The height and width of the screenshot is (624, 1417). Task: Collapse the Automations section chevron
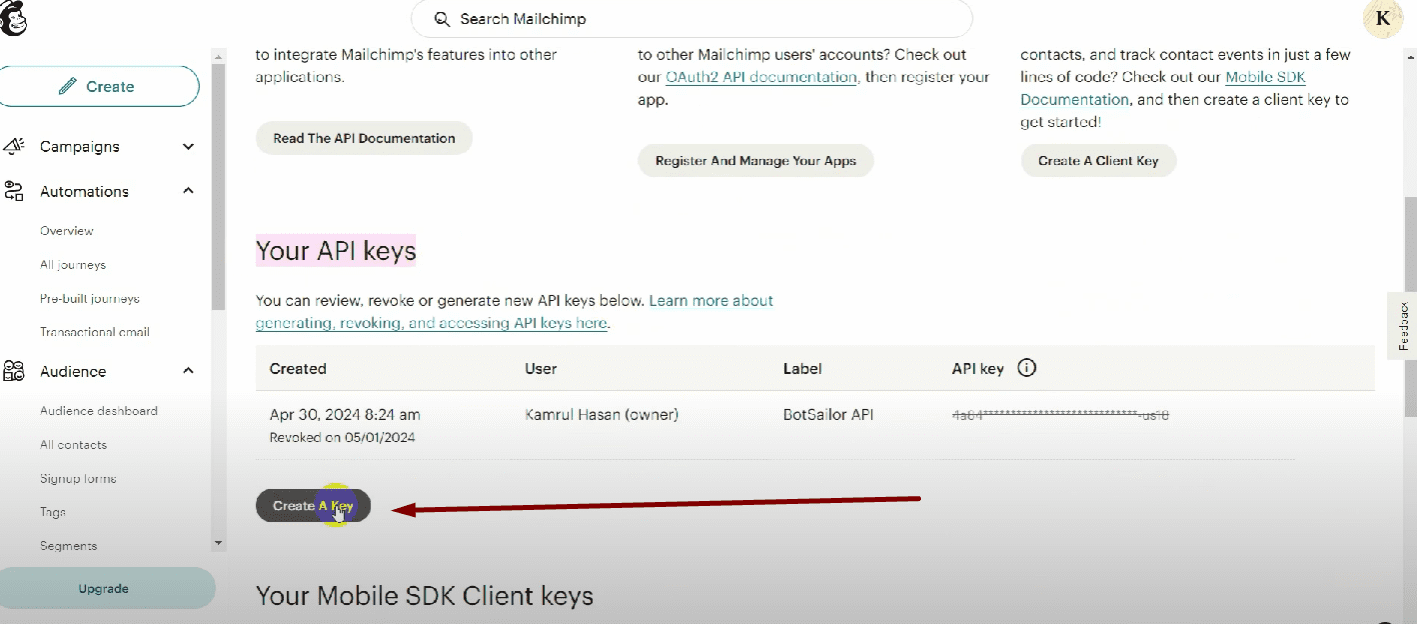(x=188, y=191)
